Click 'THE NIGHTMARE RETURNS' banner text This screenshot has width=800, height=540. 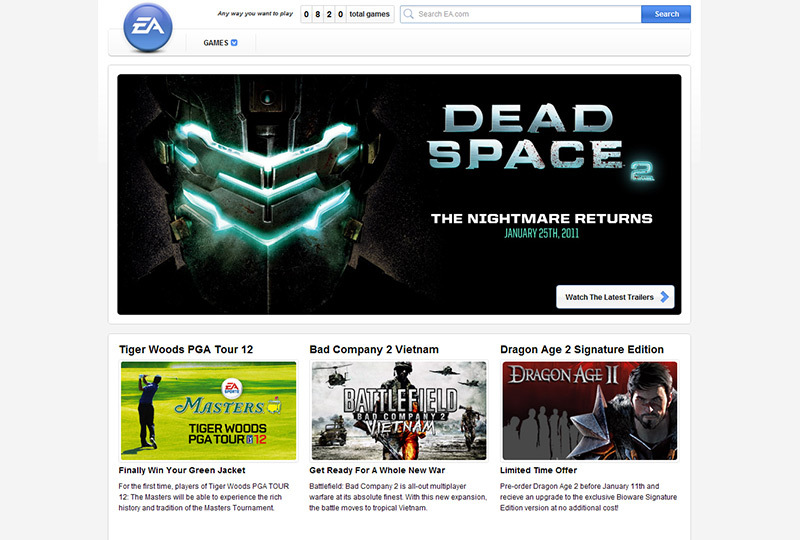pyautogui.click(x=541, y=218)
